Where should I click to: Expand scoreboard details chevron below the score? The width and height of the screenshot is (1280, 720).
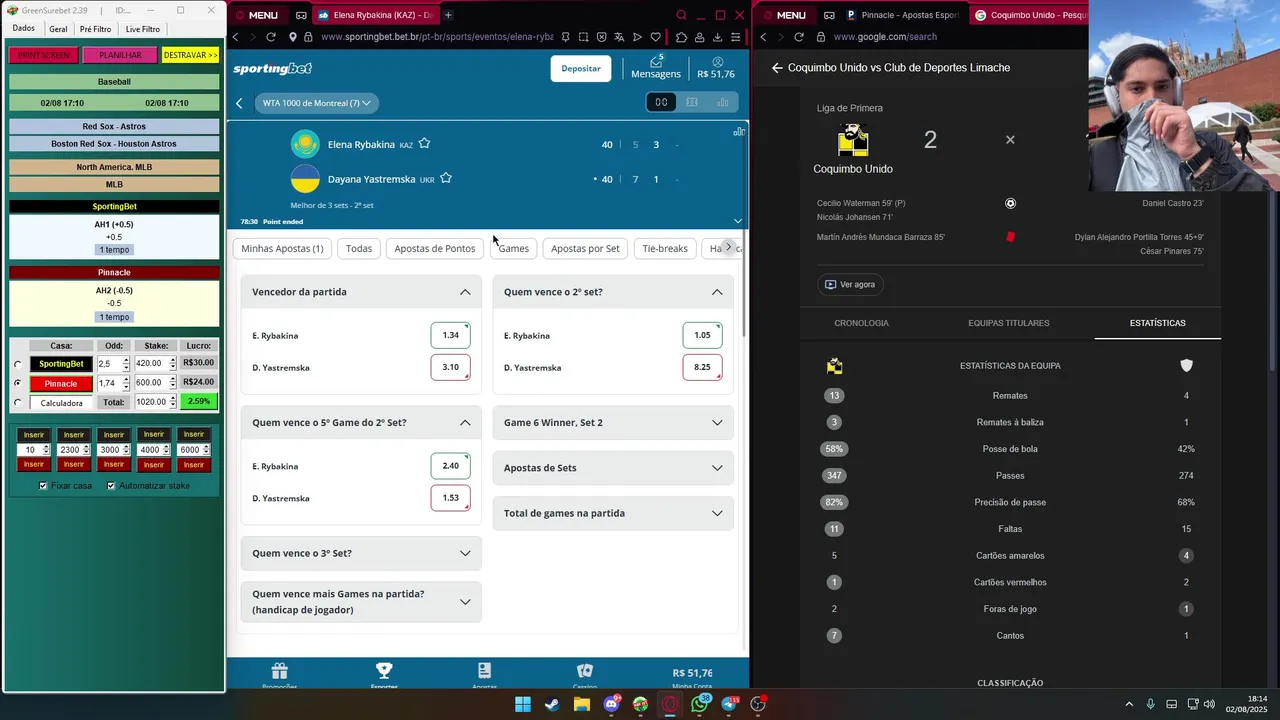738,221
